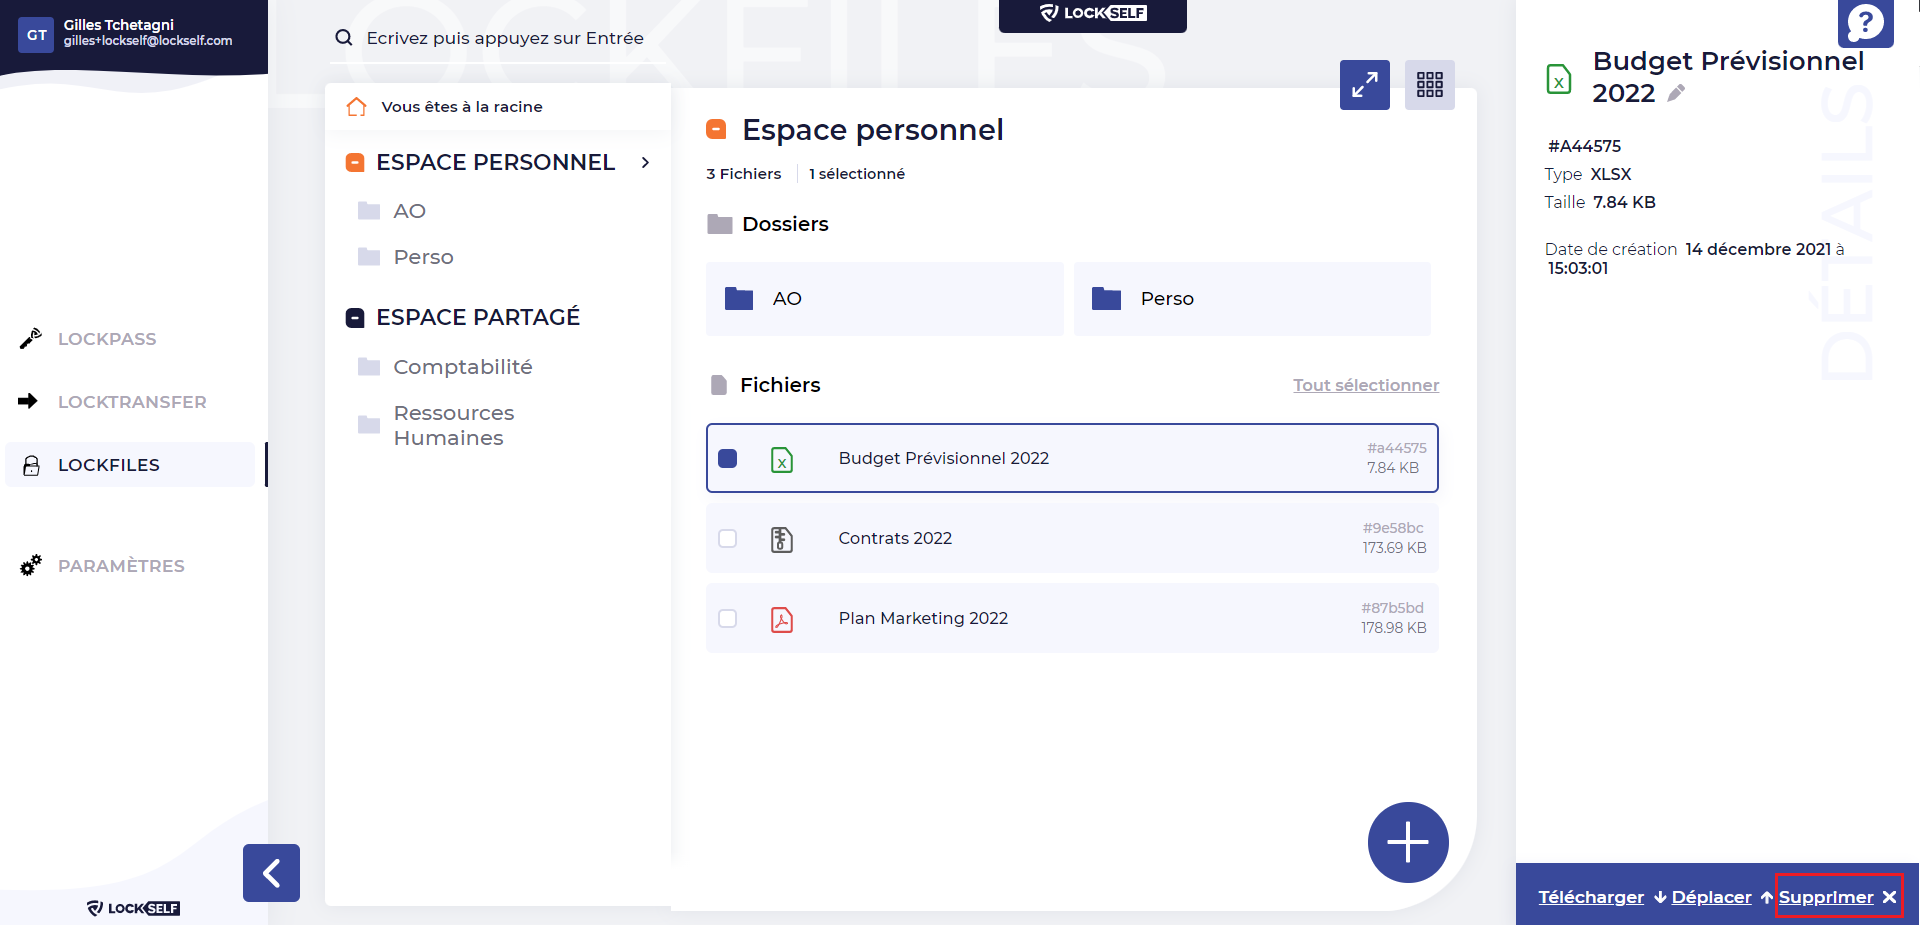Click the expand fullscreen arrows button
Image resolution: width=1920 pixels, height=925 pixels.
point(1365,85)
